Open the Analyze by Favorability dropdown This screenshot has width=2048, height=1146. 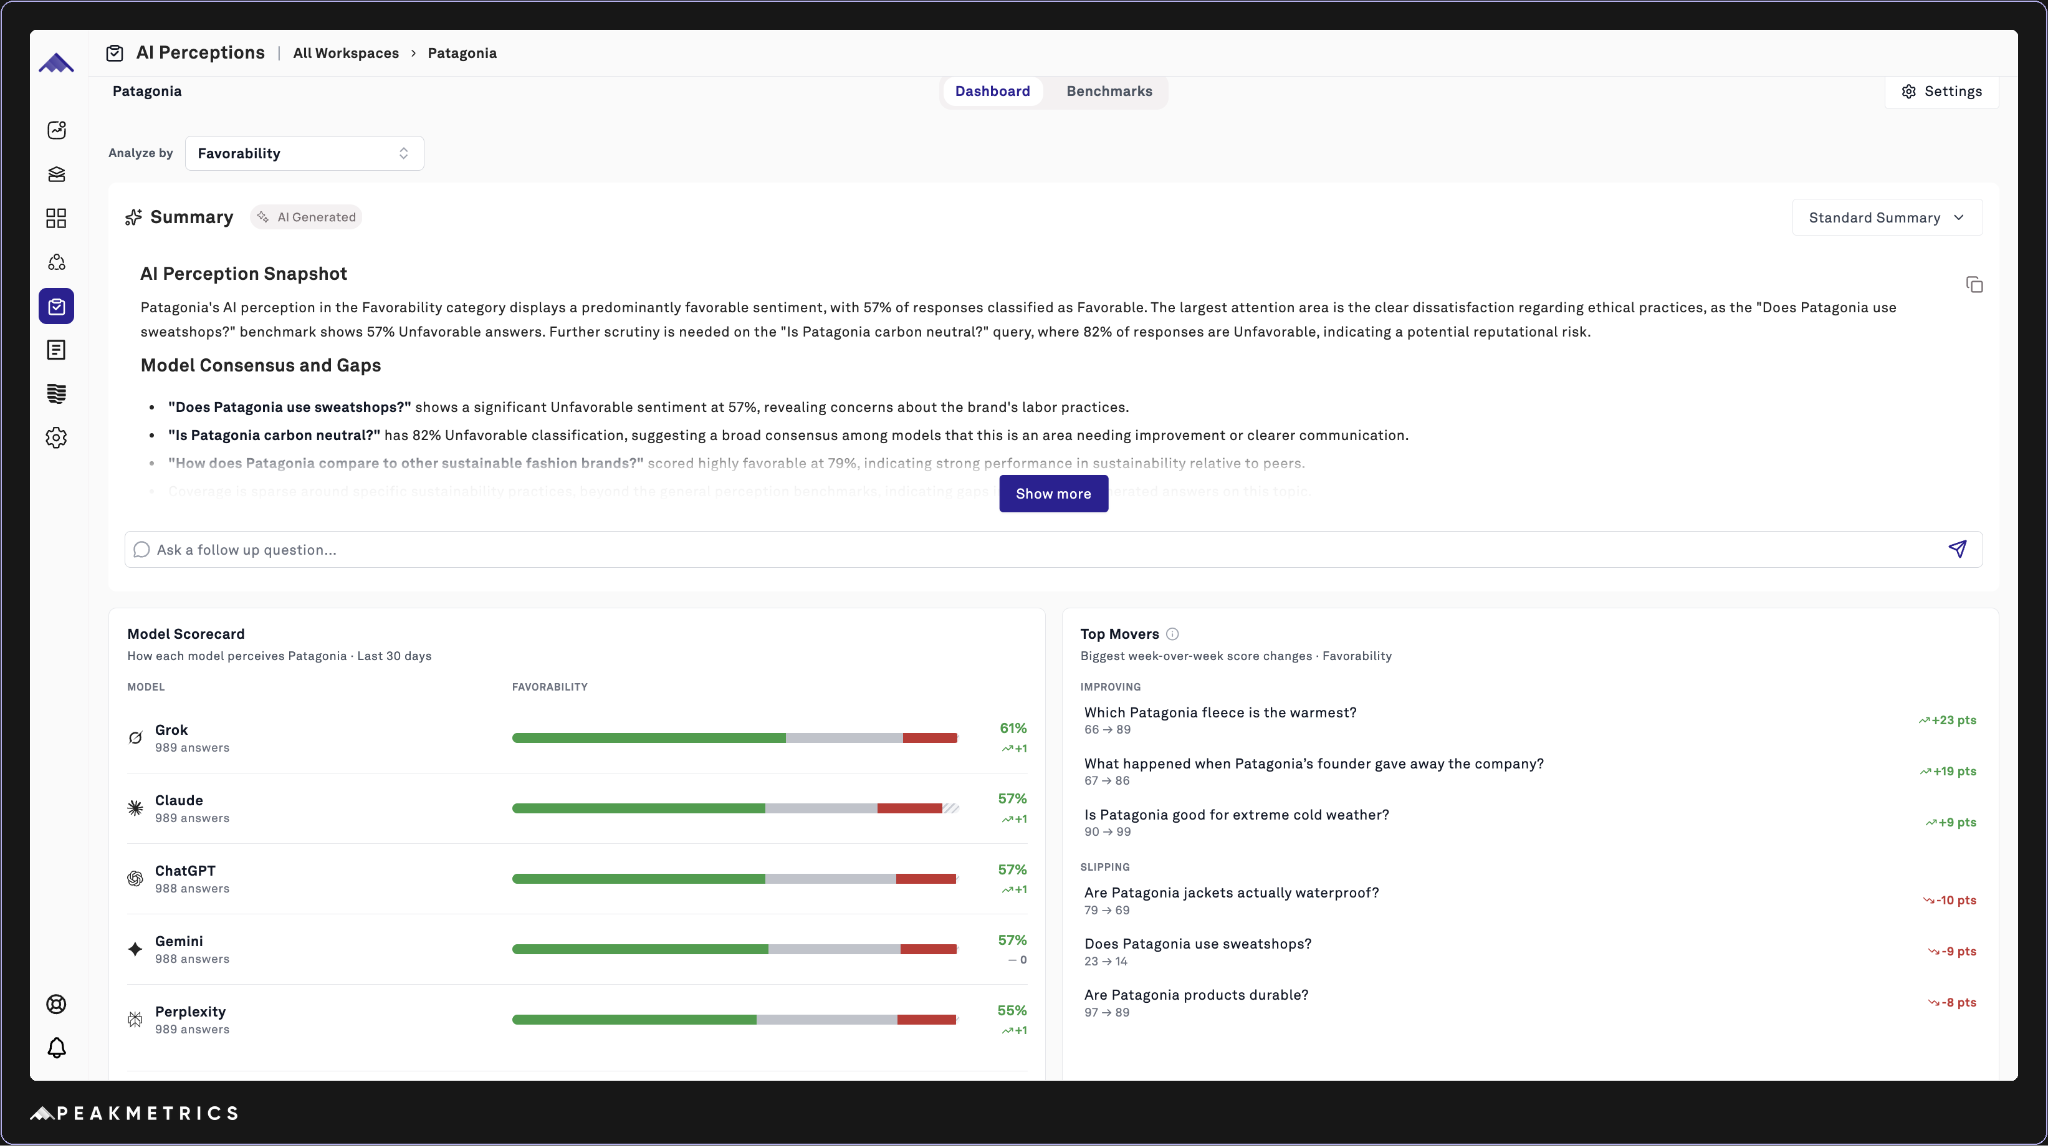(305, 153)
